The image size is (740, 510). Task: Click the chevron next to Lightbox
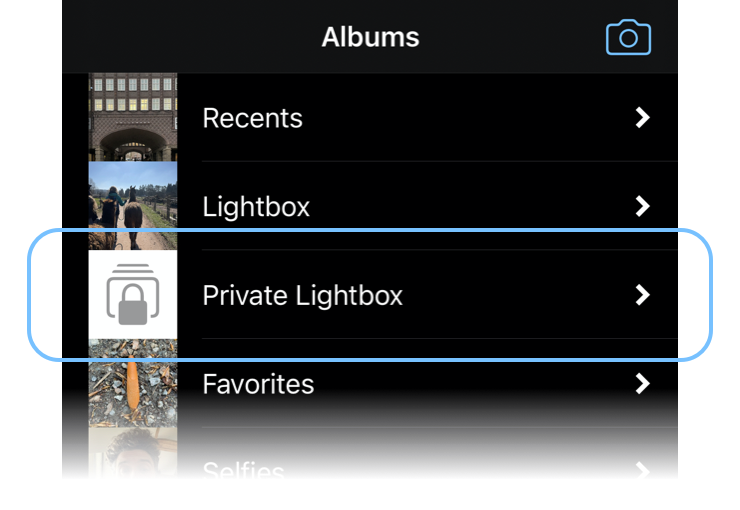pos(643,207)
